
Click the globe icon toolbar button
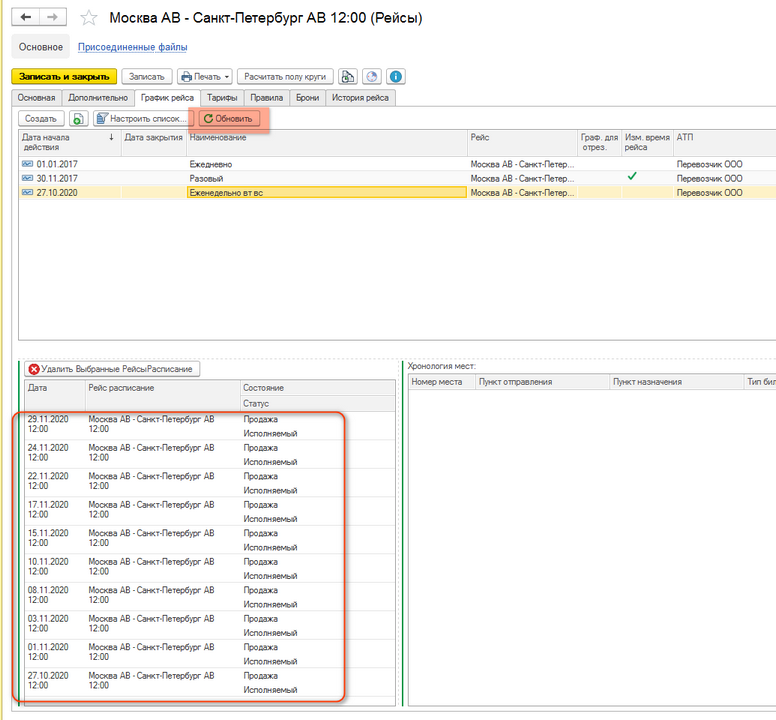(371, 76)
